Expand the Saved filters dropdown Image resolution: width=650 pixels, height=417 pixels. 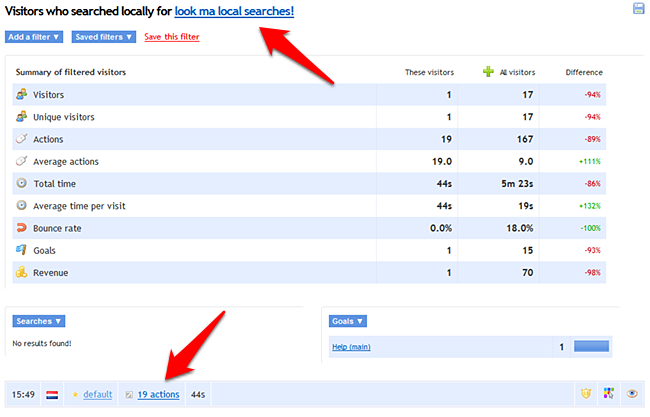coord(104,37)
